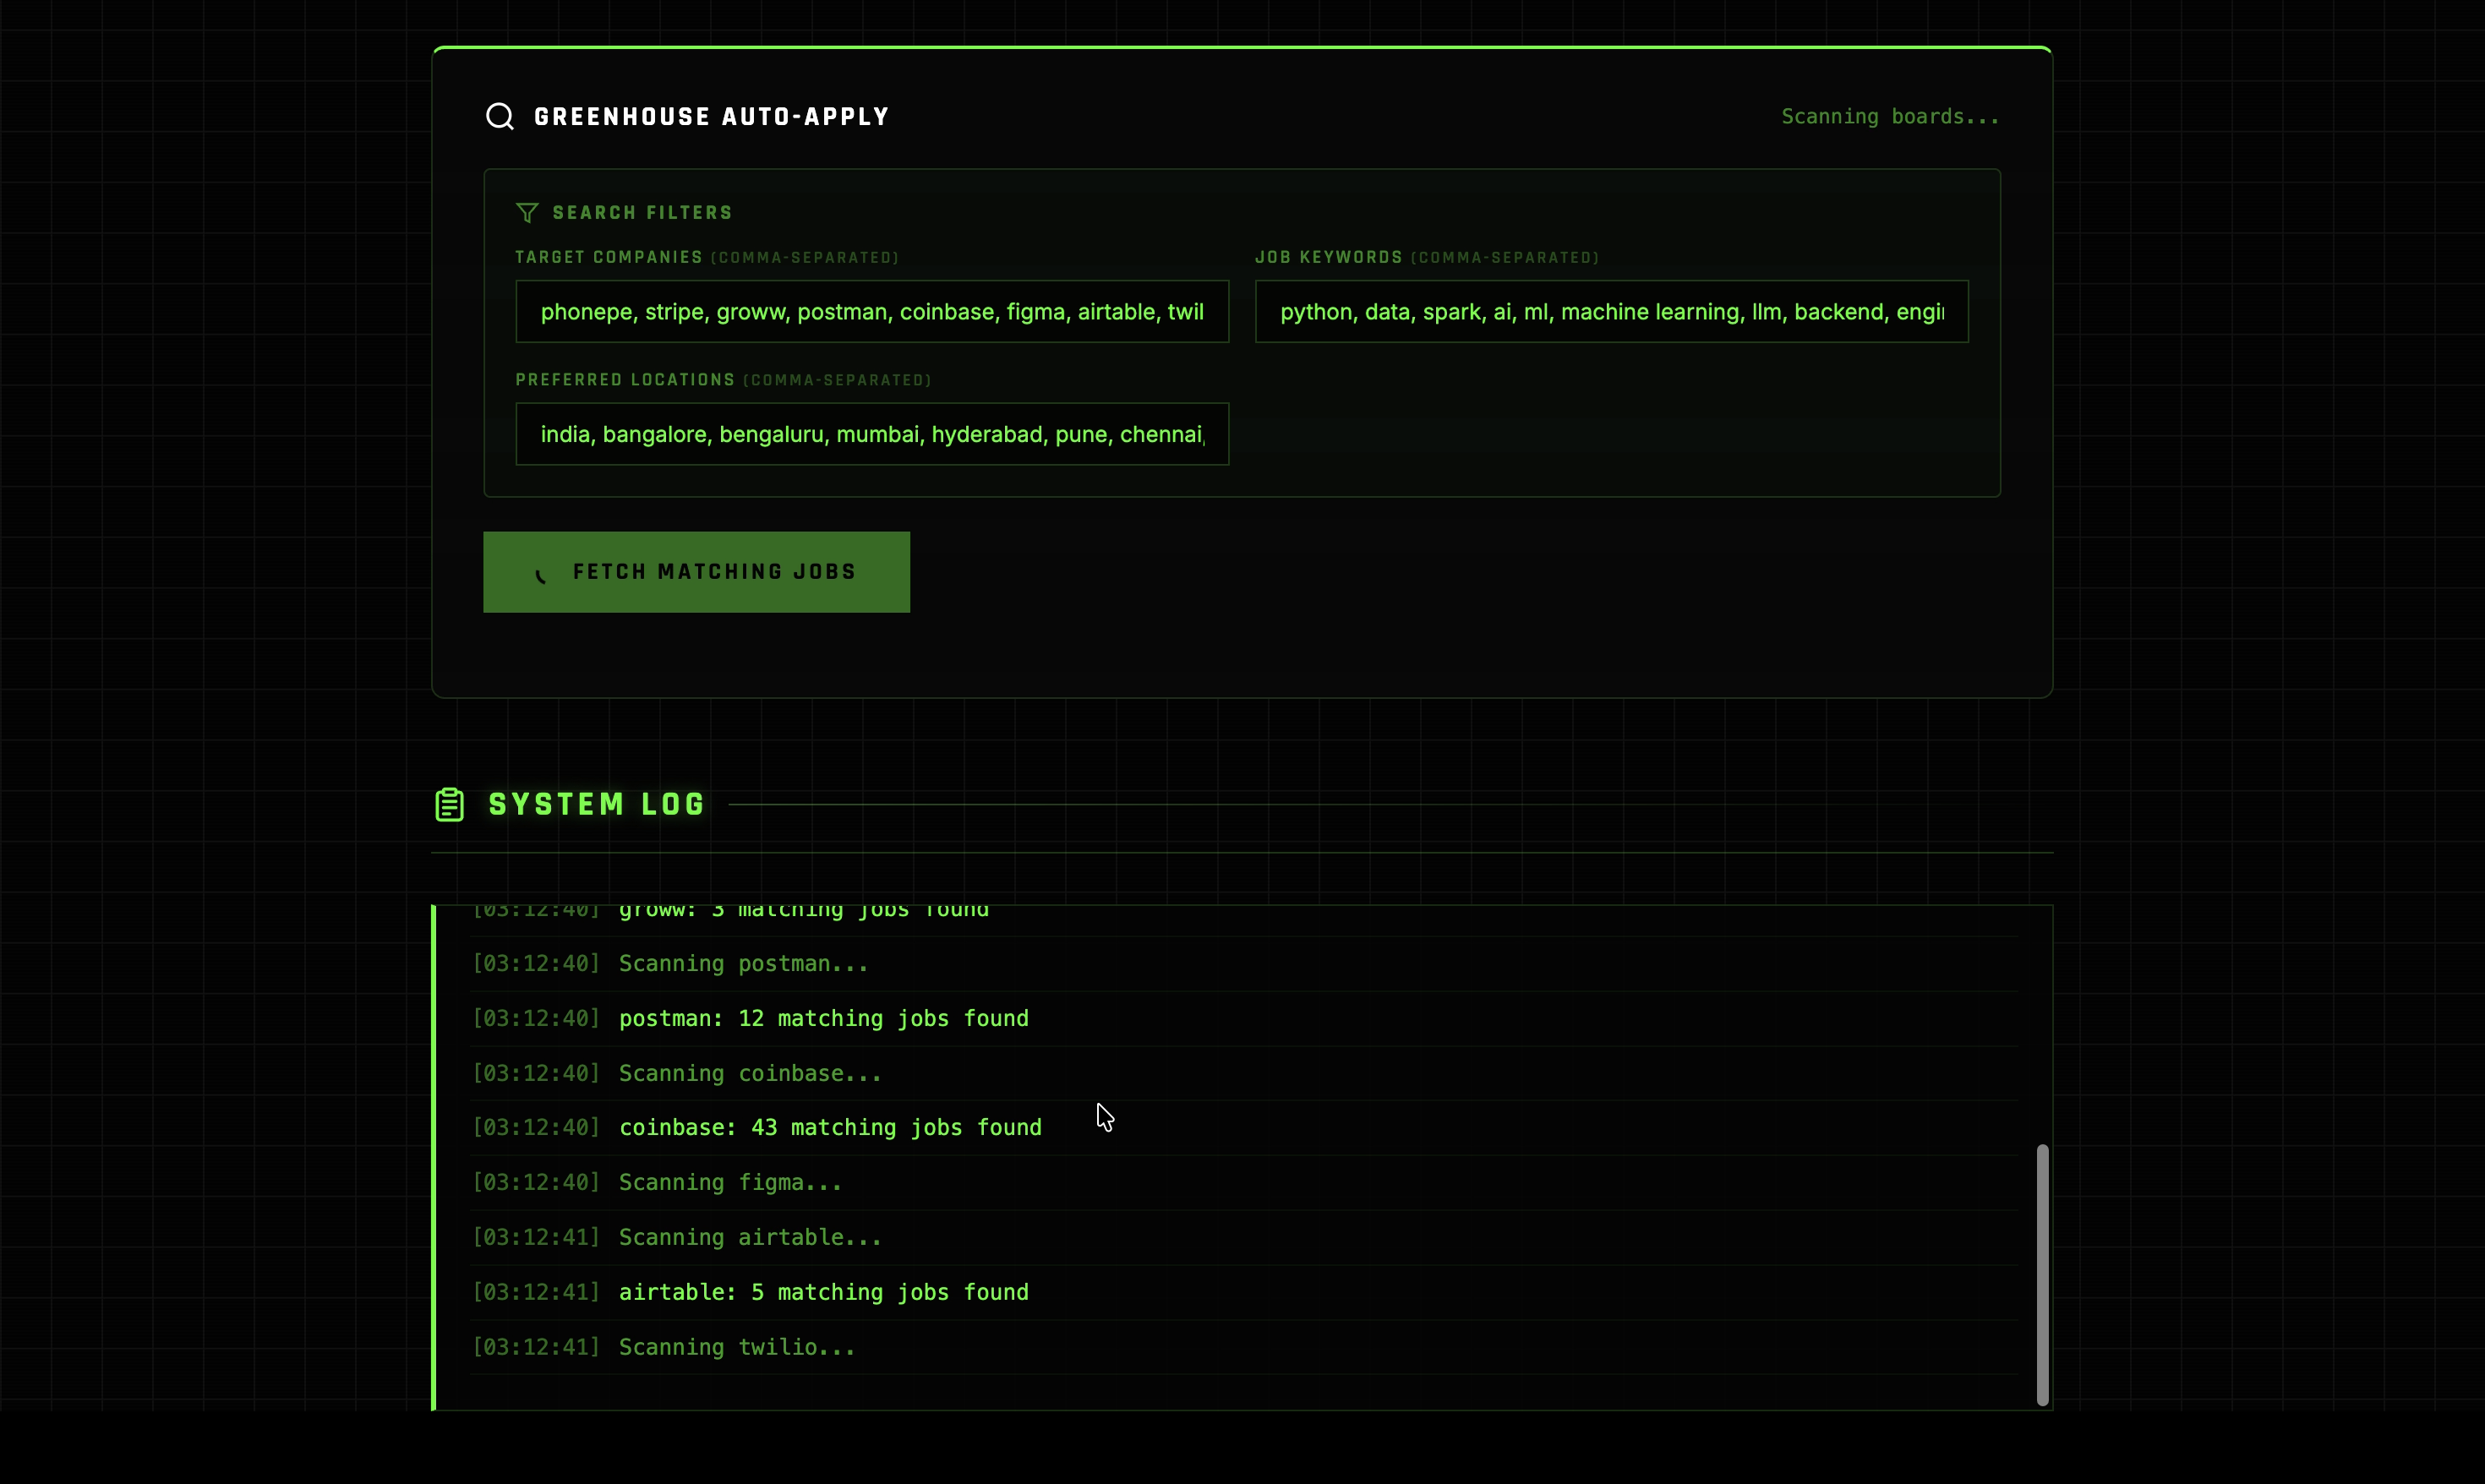Click the 'Scanning boards...' status text
Screen dimensions: 2485x1484
point(1890,117)
